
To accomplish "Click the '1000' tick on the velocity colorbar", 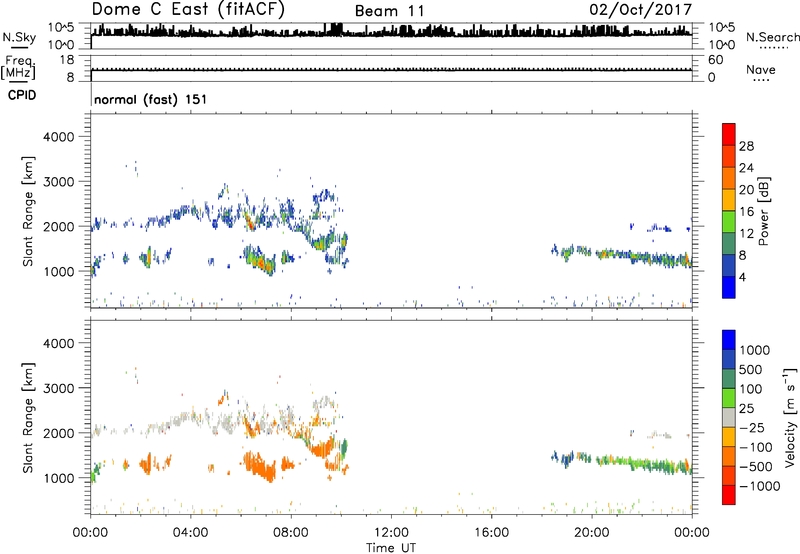I will point(755,350).
